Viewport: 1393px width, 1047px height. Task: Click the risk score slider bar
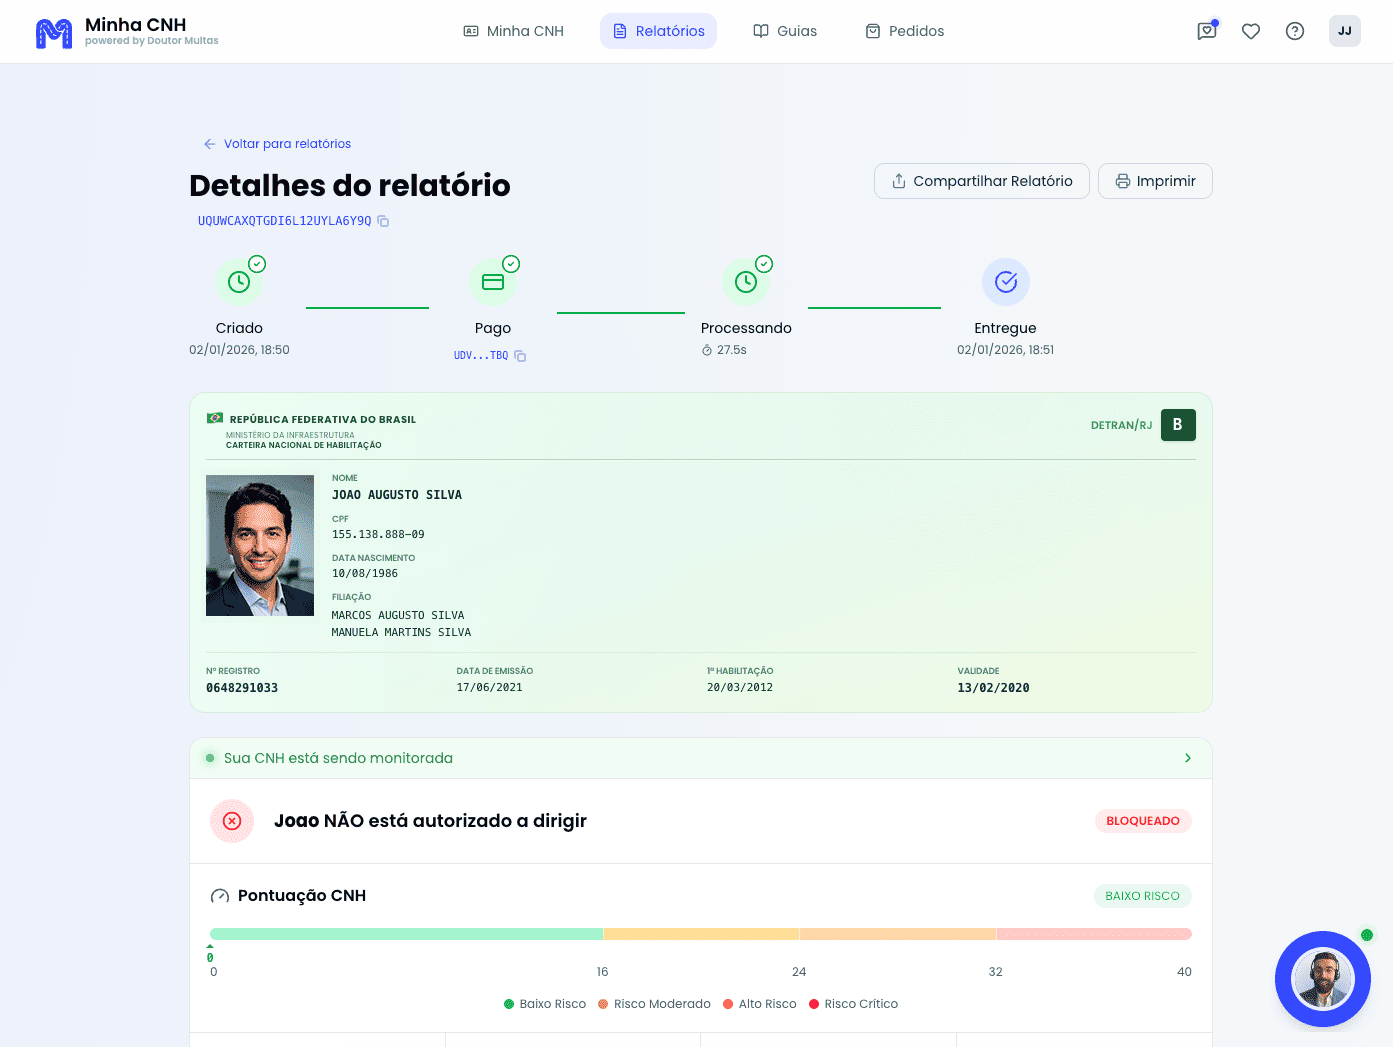click(700, 933)
